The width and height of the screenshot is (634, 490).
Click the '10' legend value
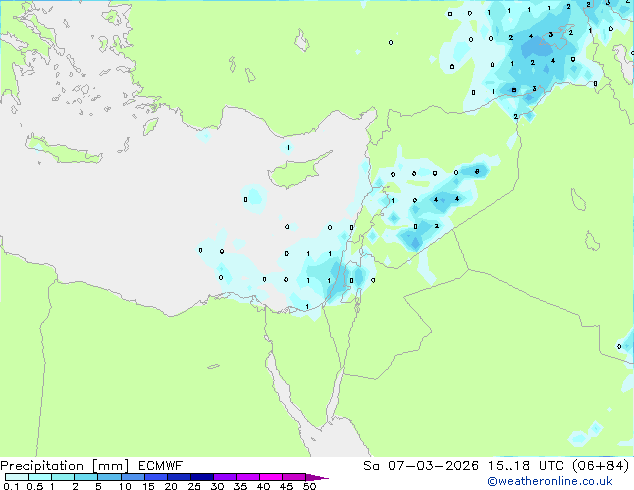tap(125, 486)
